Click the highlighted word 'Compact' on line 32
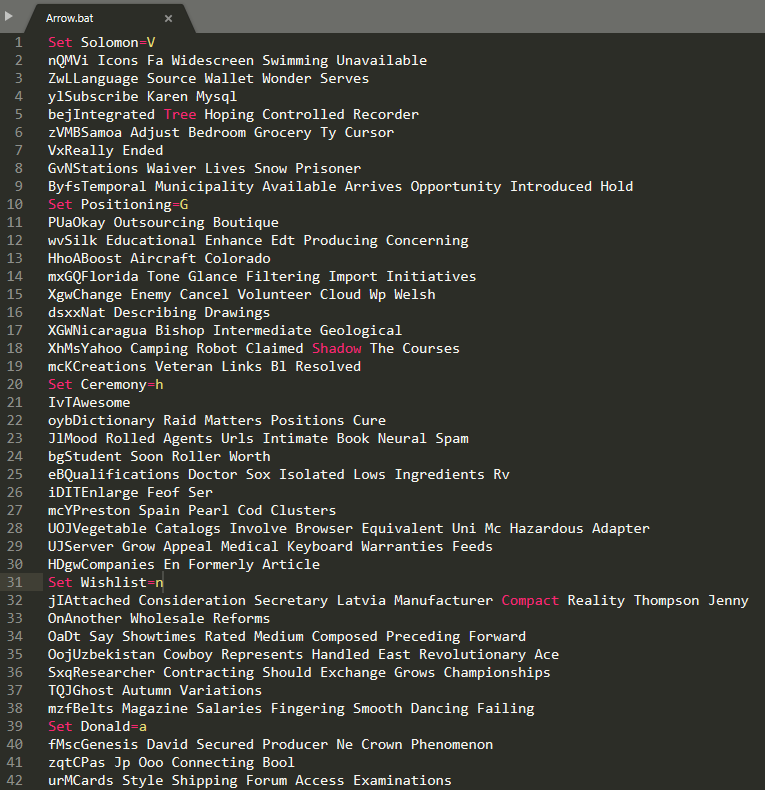This screenshot has height=790, width=765. [x=530, y=600]
